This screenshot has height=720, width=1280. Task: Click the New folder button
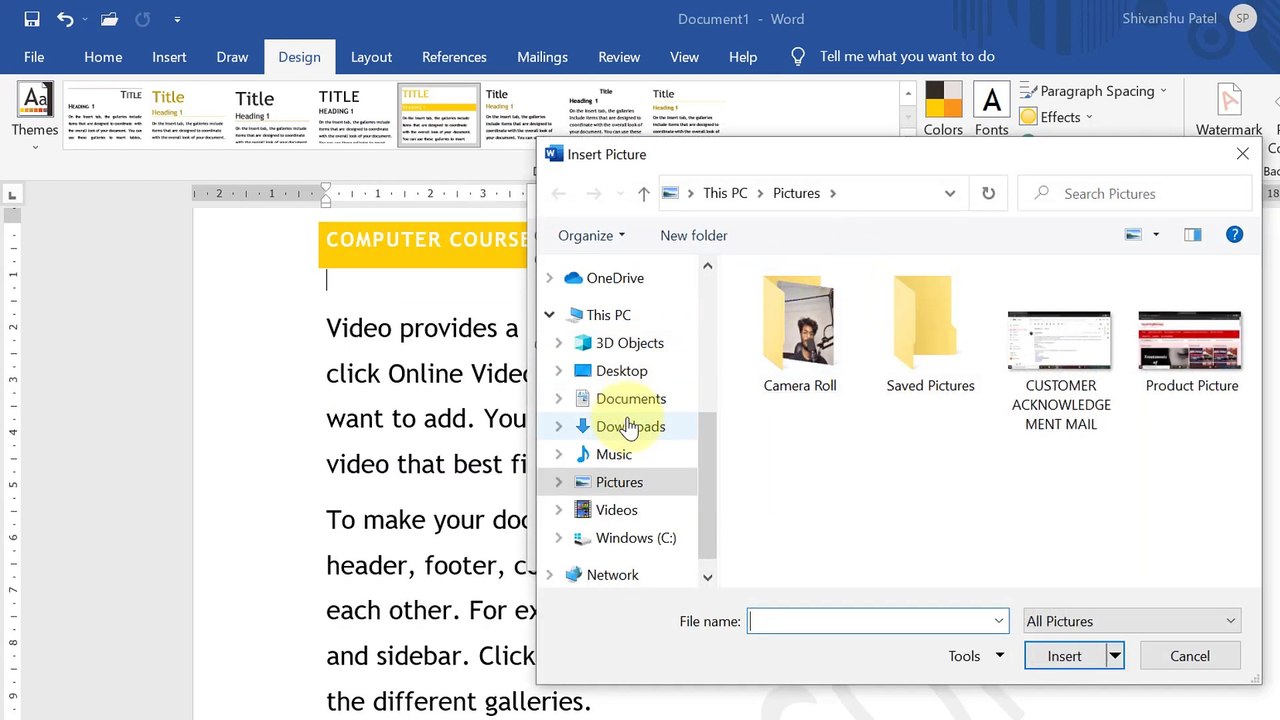(693, 236)
